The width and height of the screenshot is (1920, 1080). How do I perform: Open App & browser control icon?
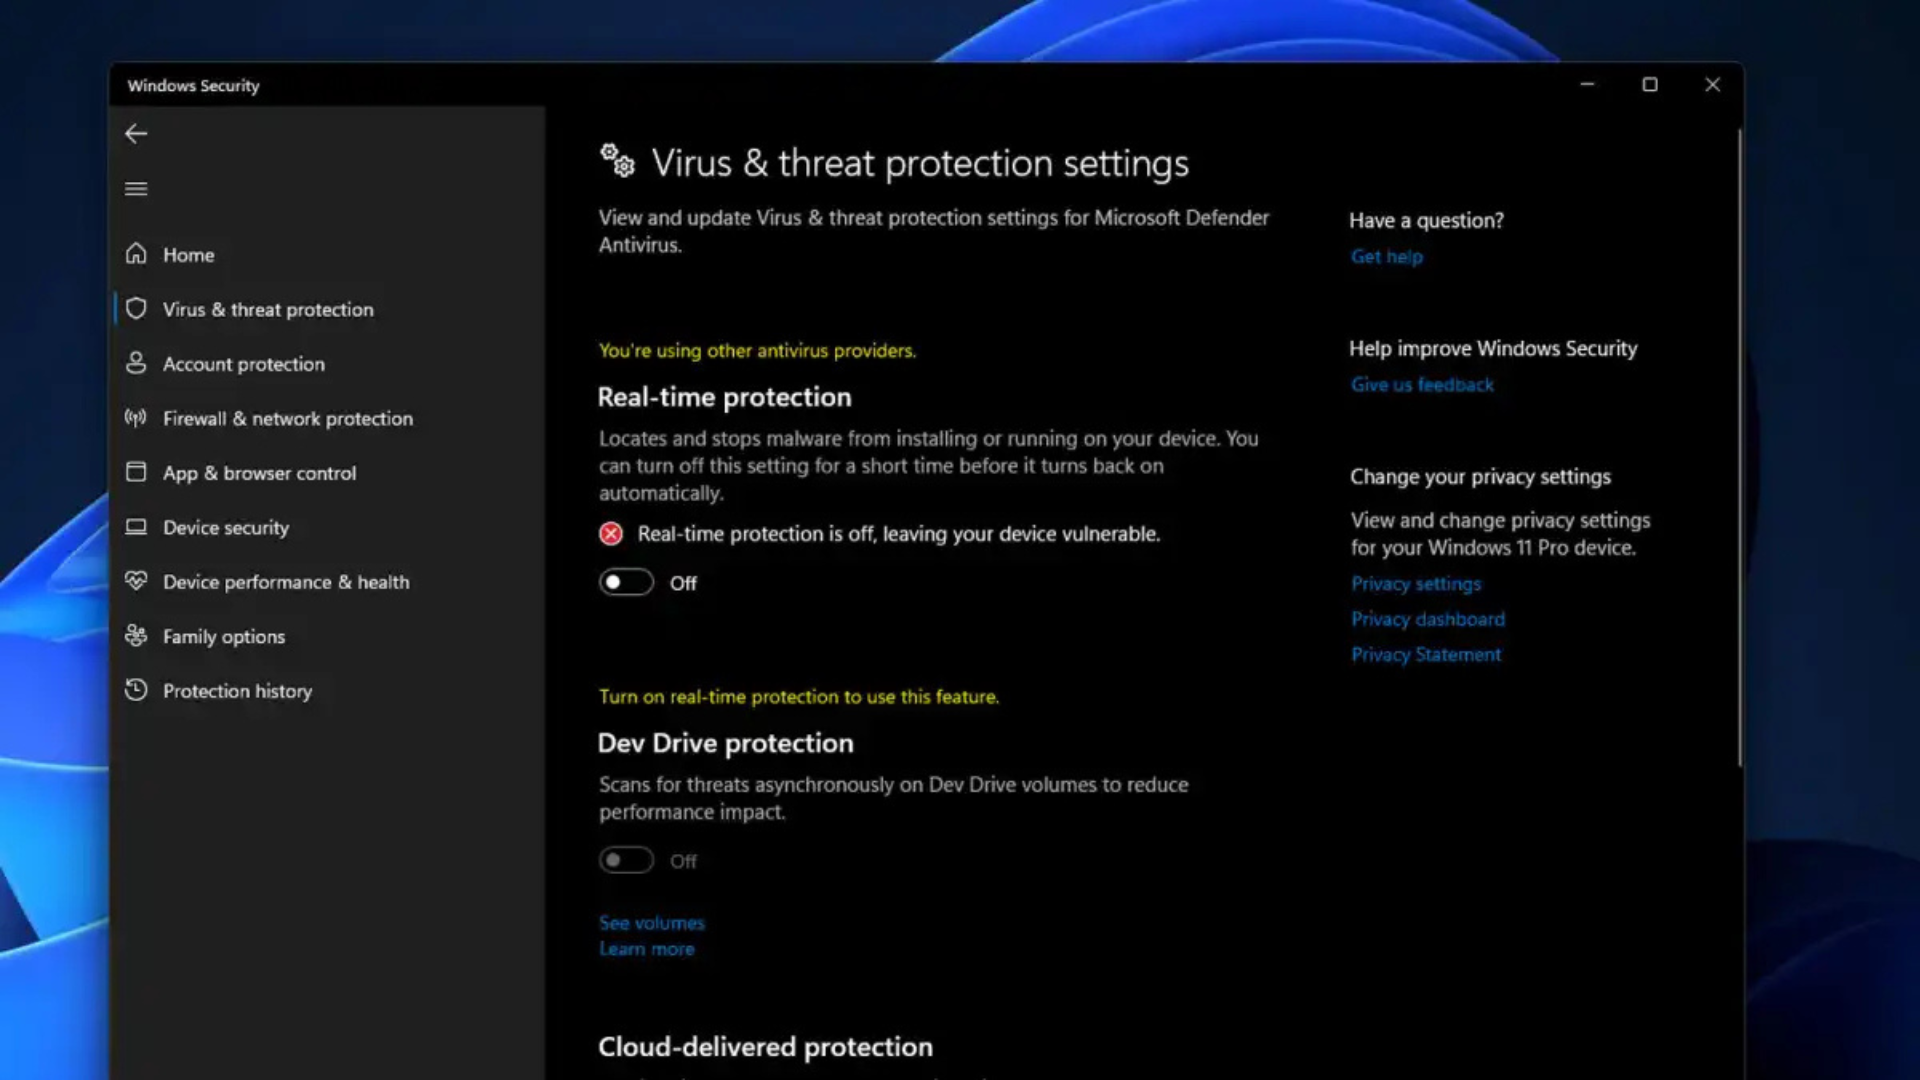(x=137, y=472)
